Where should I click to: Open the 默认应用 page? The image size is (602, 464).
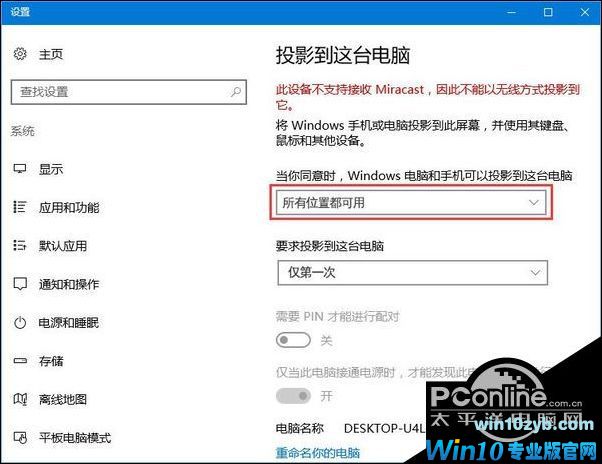pyautogui.click(x=63, y=246)
